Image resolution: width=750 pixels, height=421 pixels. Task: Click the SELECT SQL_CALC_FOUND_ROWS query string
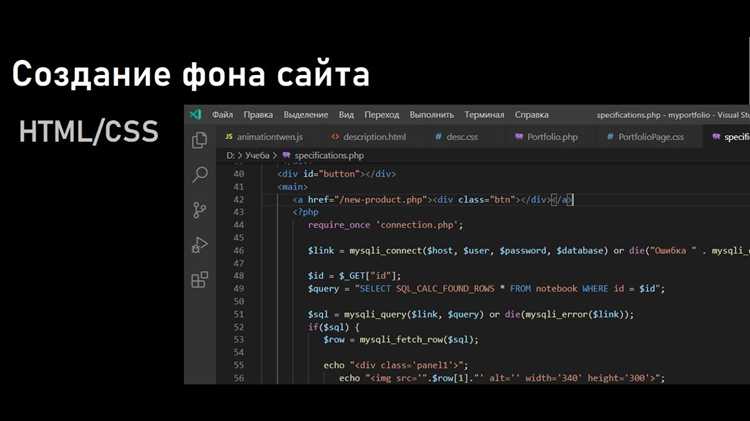pyautogui.click(x=507, y=289)
